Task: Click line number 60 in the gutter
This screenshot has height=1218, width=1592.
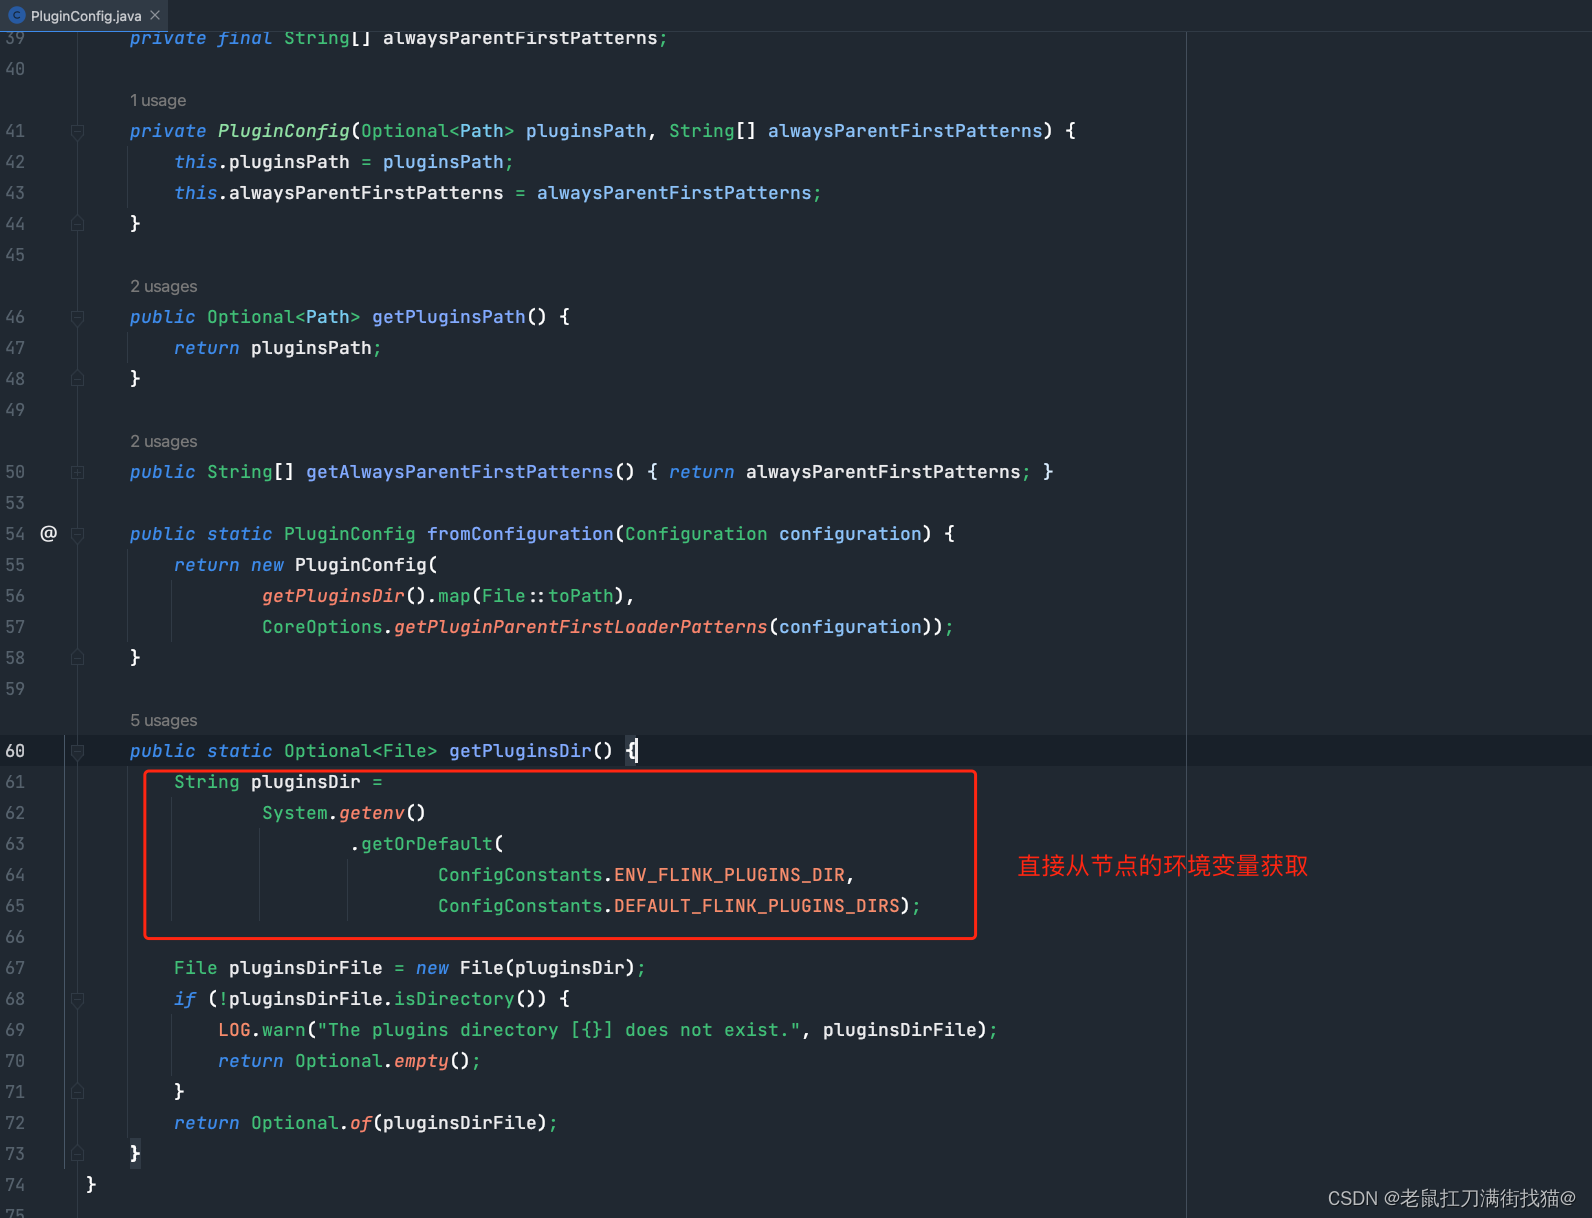Action: [15, 751]
